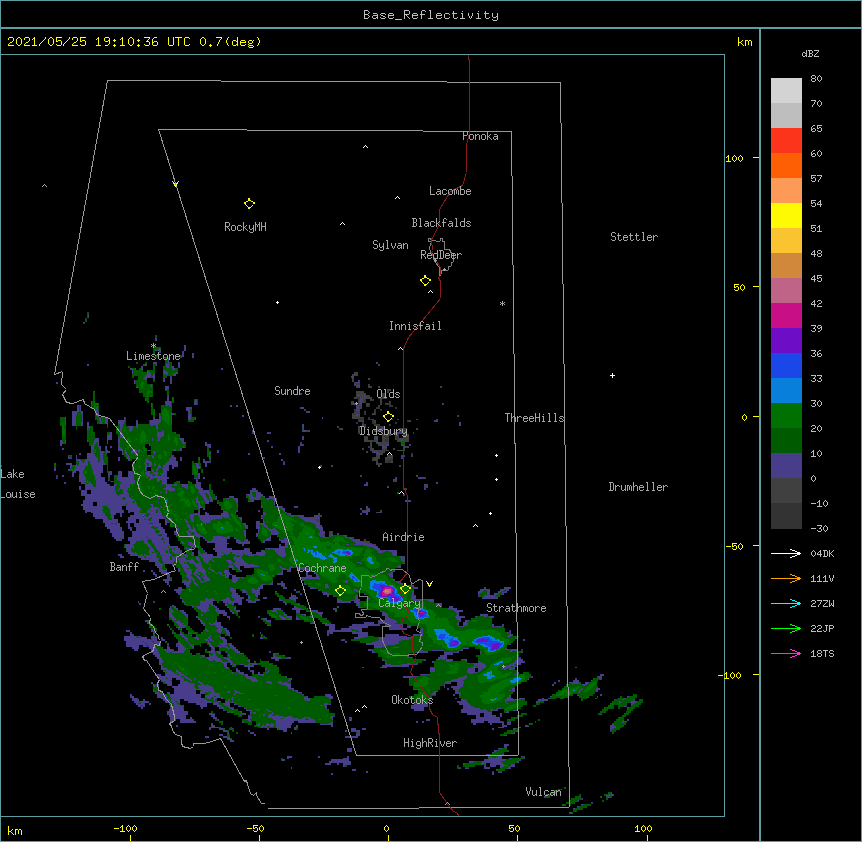Screen dimensions: 862x842
Task: Click the Olds town label
Action: (x=388, y=394)
